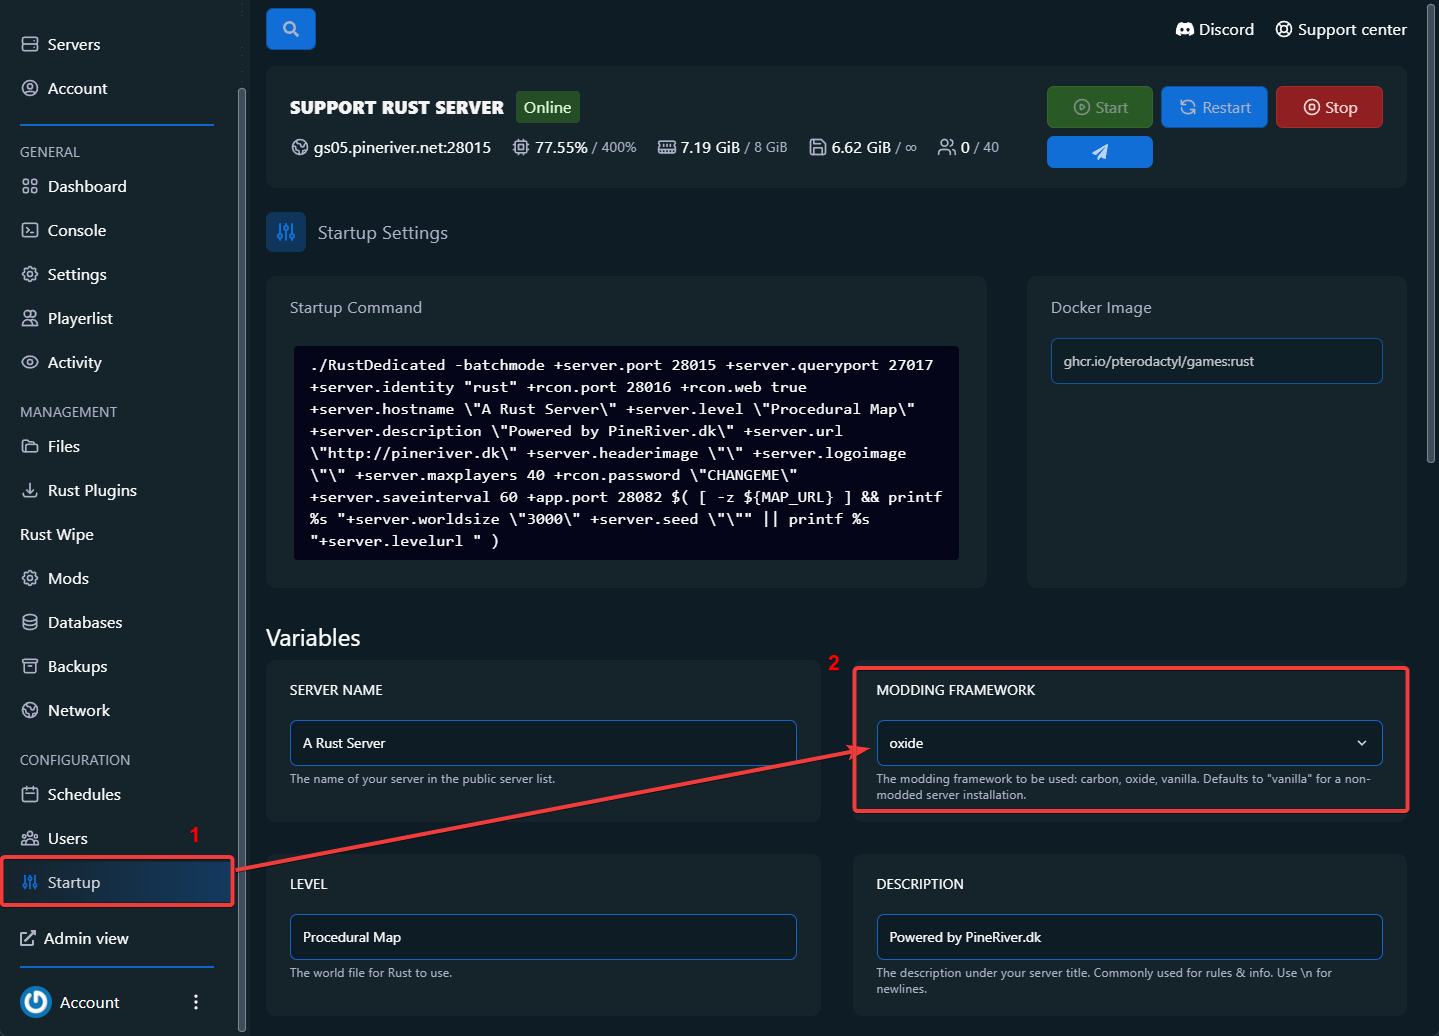
Task: Click the sidebar vertical scrollbar
Action: pos(241,560)
